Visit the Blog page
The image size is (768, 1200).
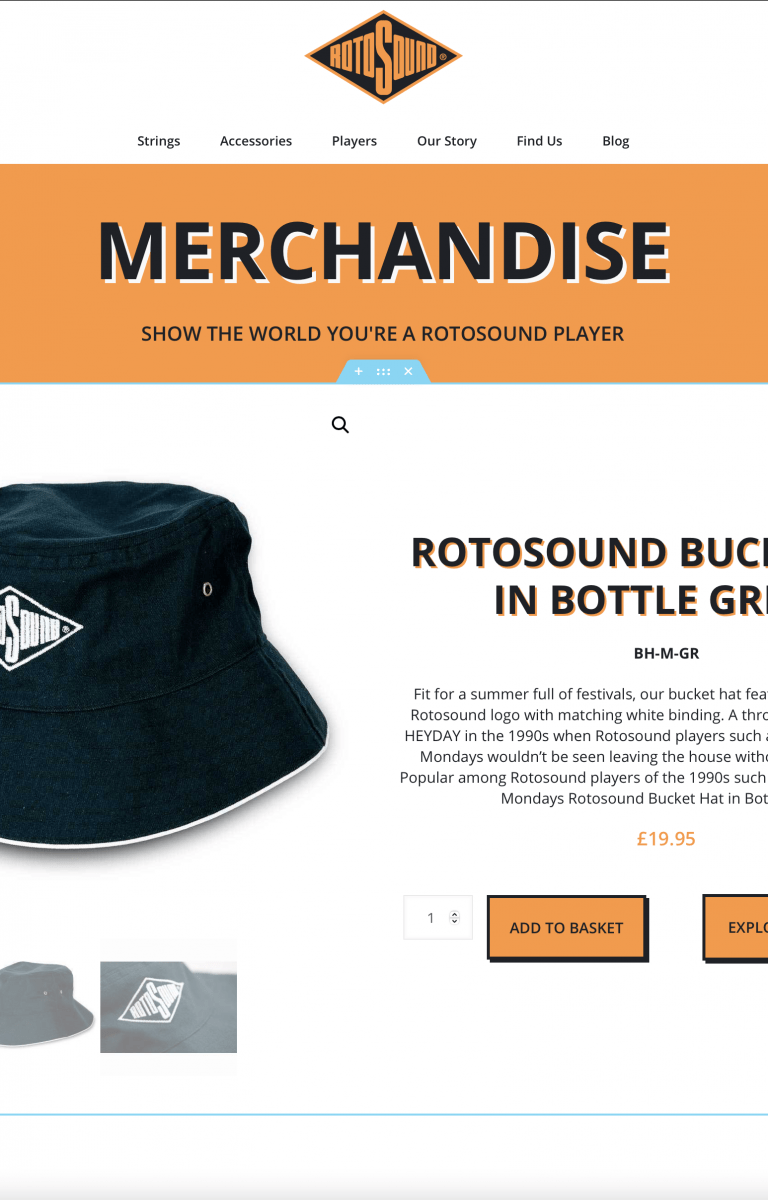point(616,141)
